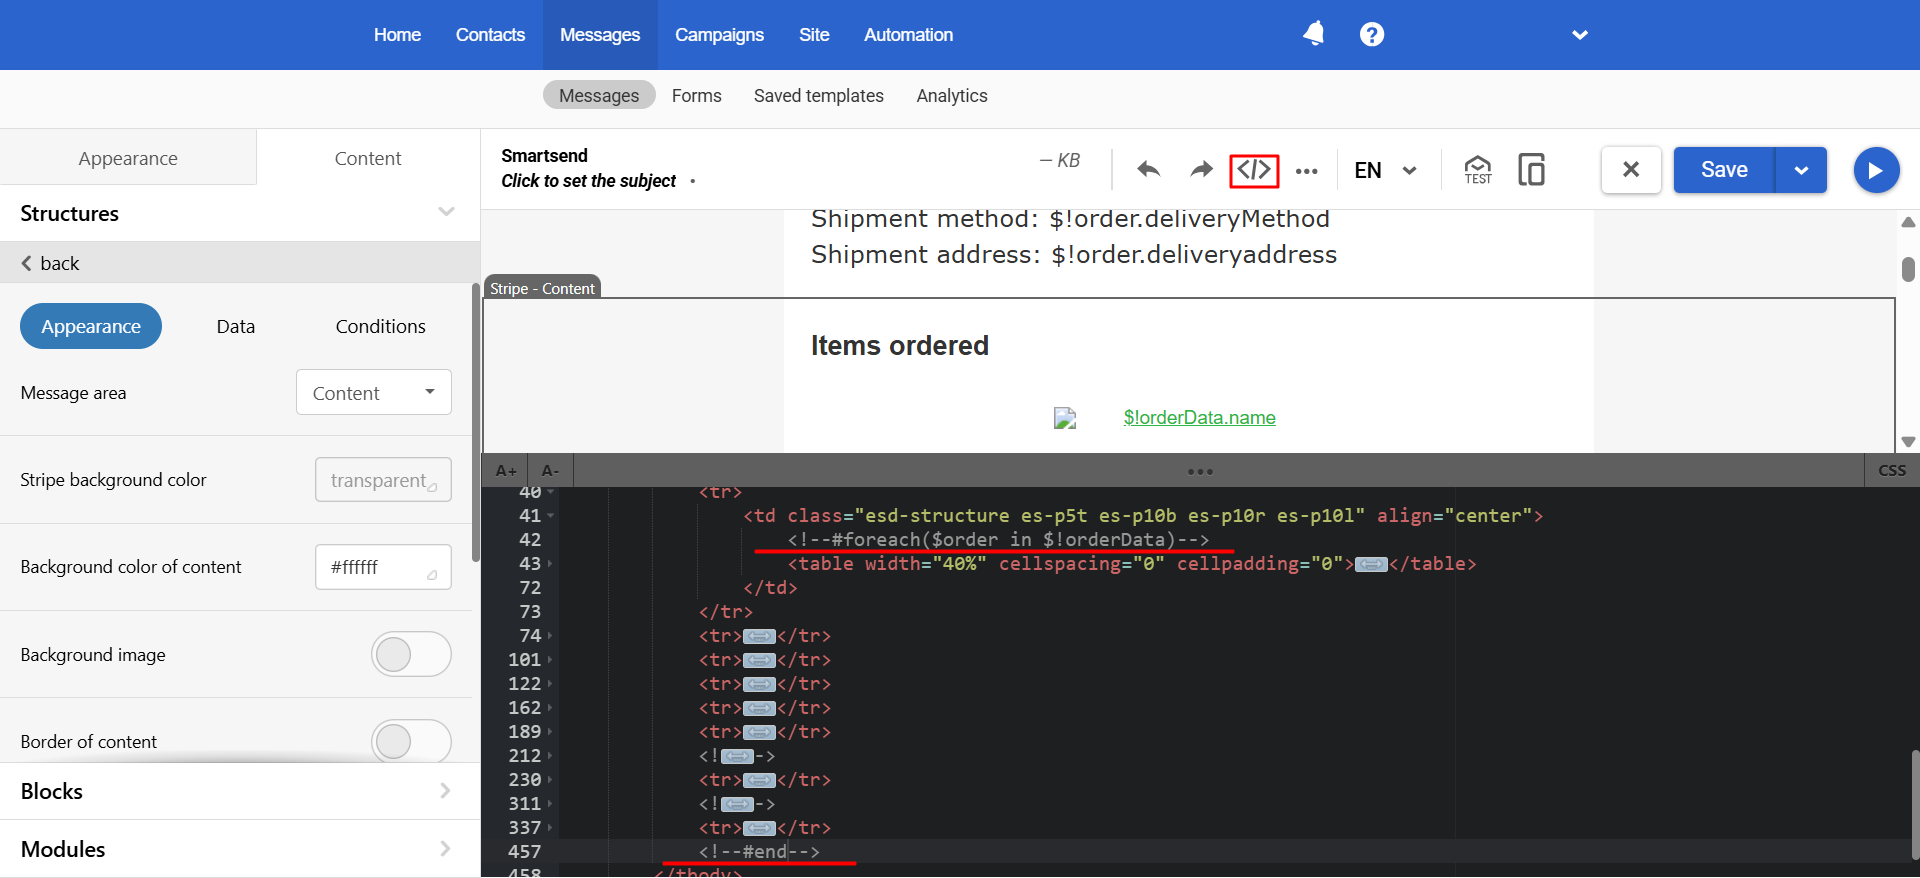The height and width of the screenshot is (878, 1920).
Task: Open the Forms sub-tab
Action: [696, 95]
